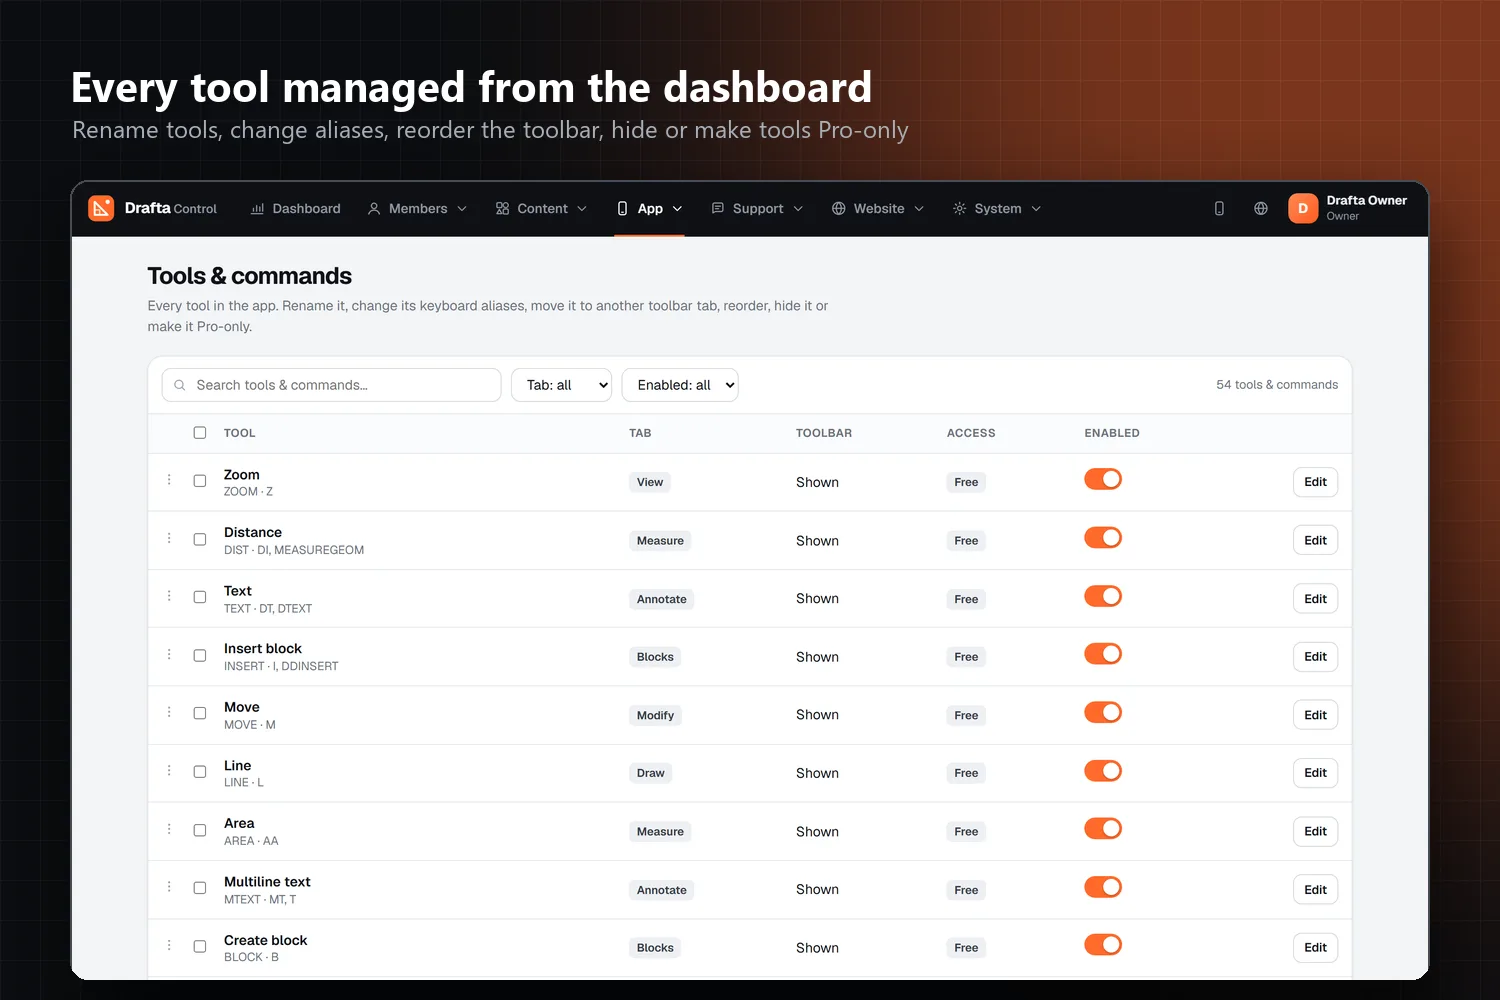Click the mobile device icon near the globe
The height and width of the screenshot is (1000, 1500).
pyautogui.click(x=1219, y=208)
